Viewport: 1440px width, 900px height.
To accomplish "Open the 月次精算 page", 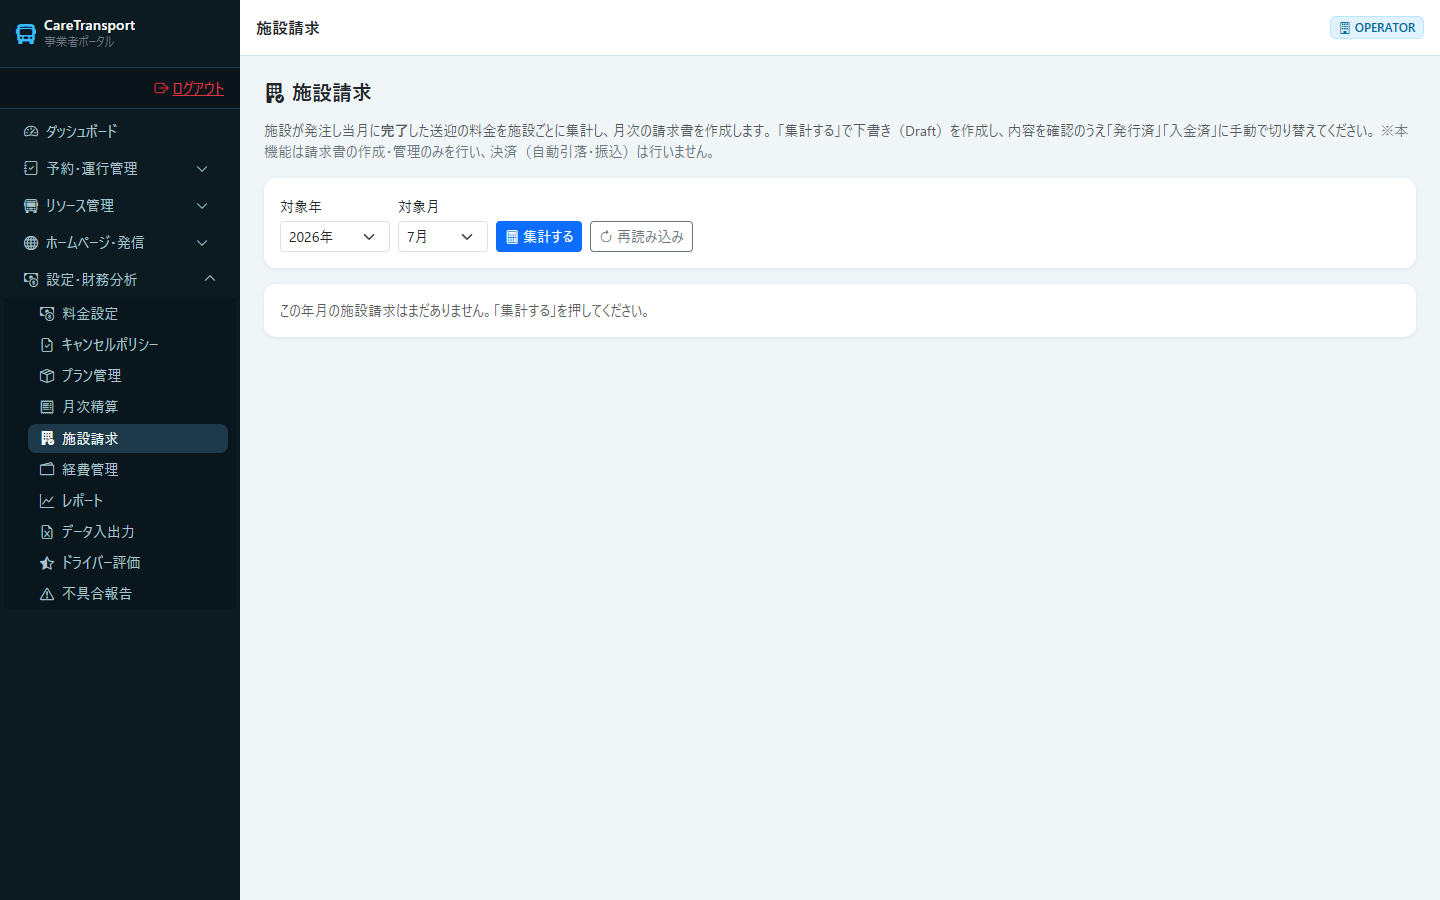I will point(128,406).
